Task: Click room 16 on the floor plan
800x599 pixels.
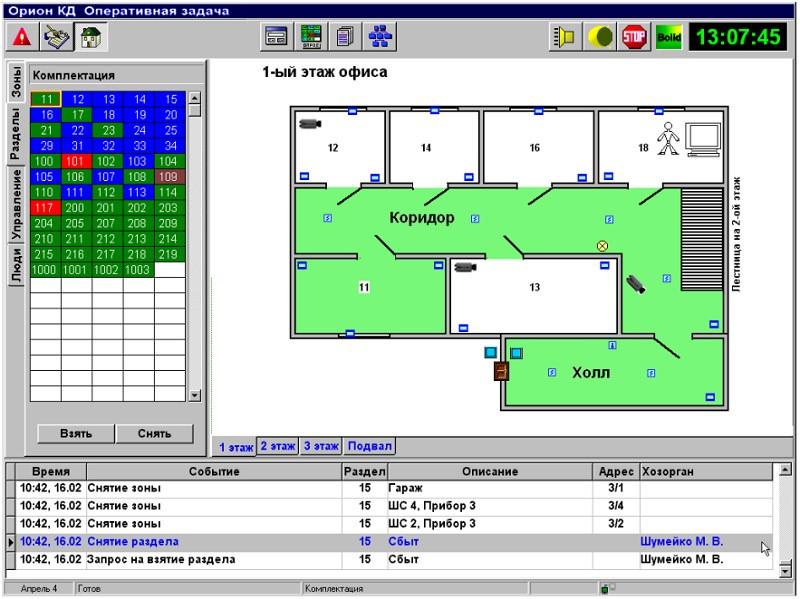Action: 538,147
